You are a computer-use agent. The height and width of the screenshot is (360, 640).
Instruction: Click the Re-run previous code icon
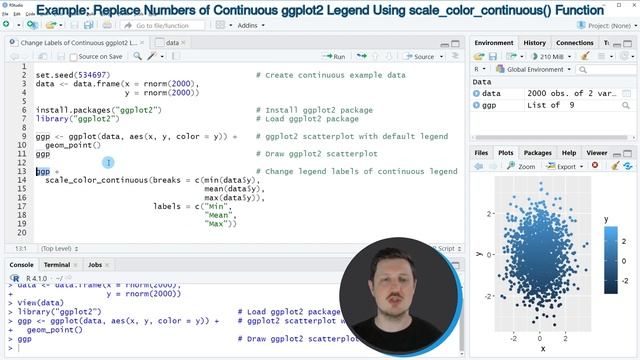tap(361, 56)
